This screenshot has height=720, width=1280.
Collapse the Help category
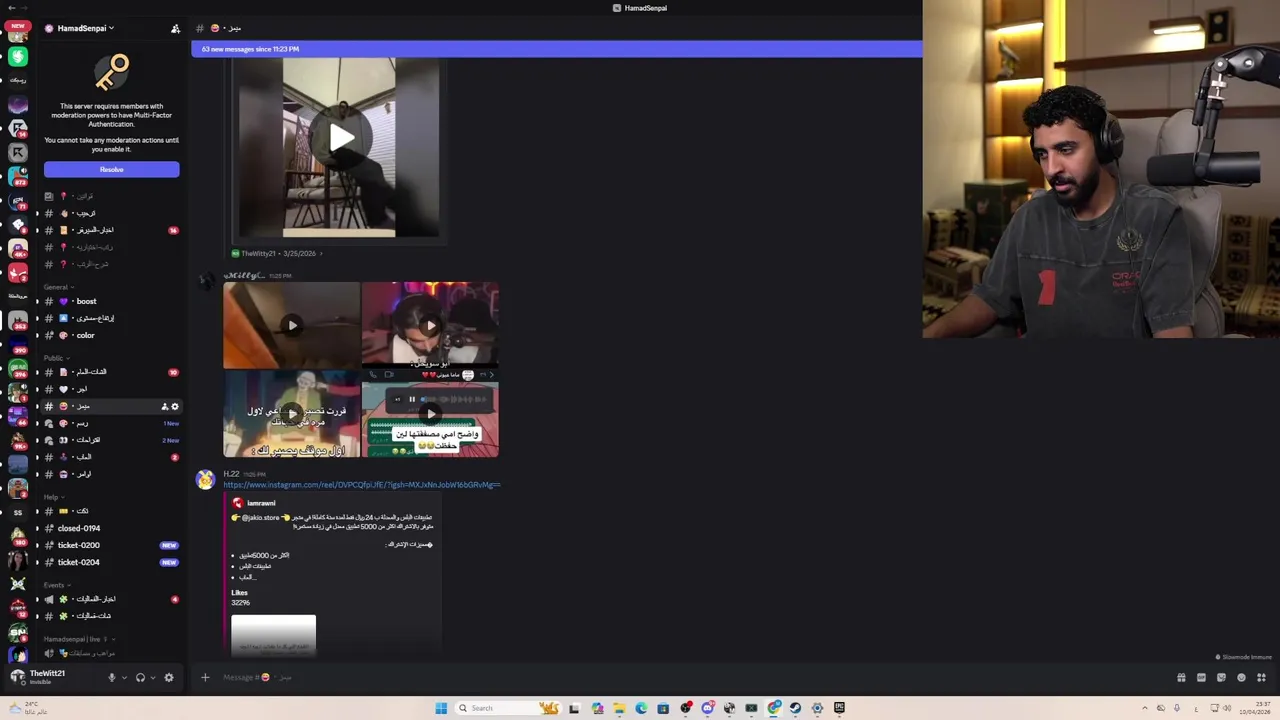click(x=52, y=497)
